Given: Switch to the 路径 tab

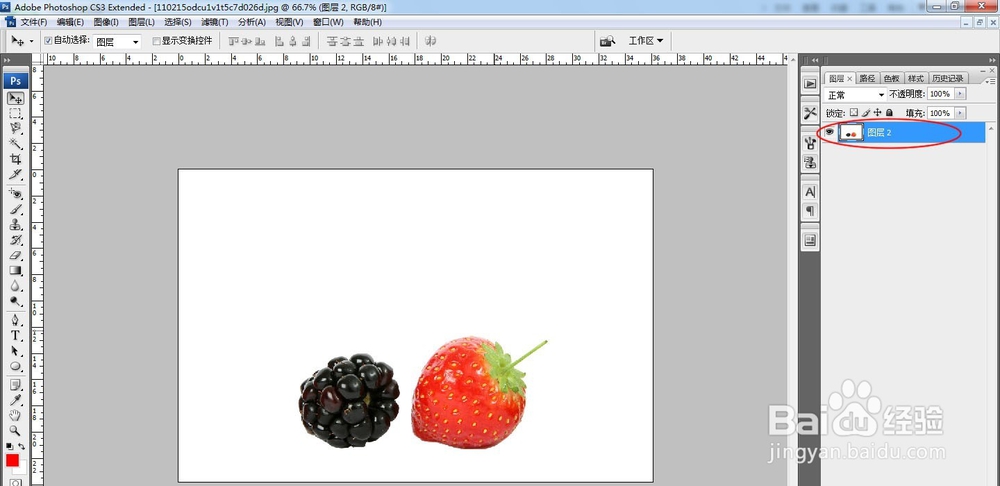Looking at the screenshot, I should (867, 78).
